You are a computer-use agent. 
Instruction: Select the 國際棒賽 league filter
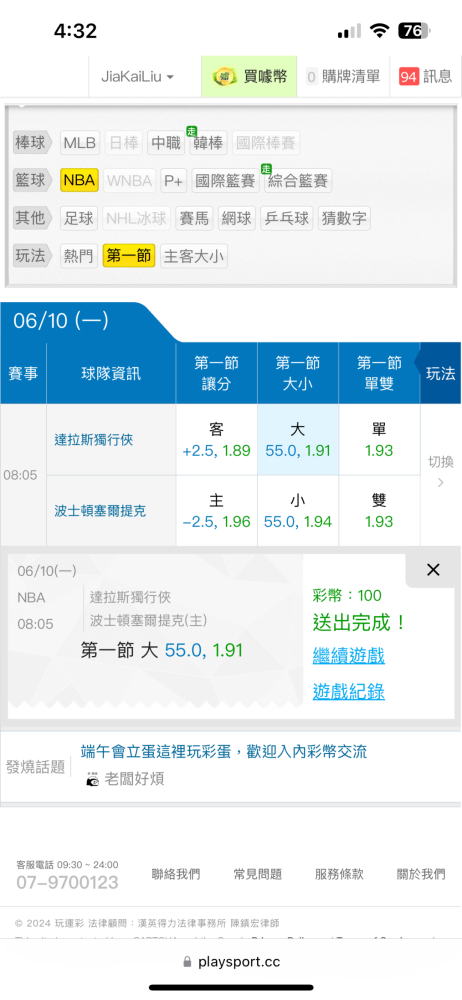[x=265, y=143]
